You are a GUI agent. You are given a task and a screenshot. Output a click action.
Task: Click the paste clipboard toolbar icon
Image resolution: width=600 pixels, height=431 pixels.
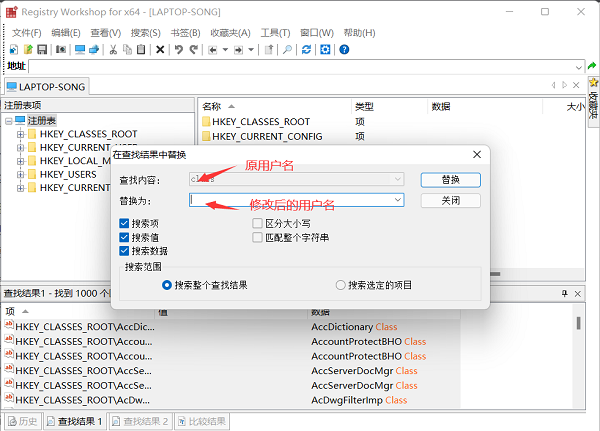coord(141,49)
